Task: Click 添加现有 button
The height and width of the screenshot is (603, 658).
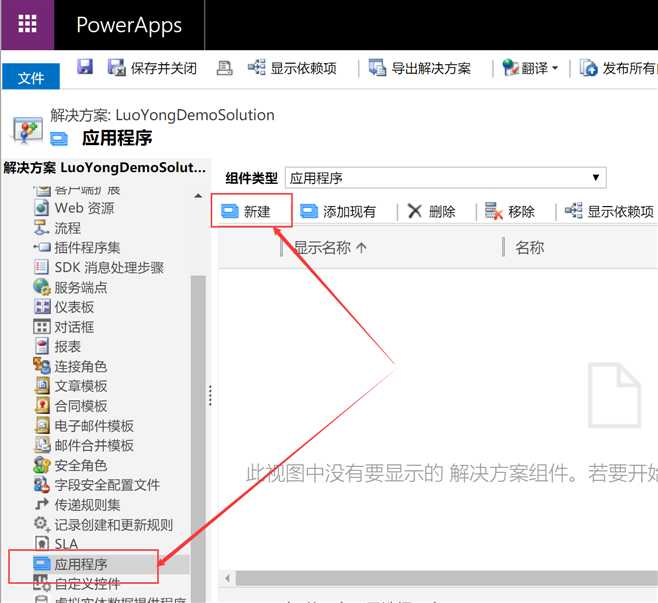Action: [338, 211]
